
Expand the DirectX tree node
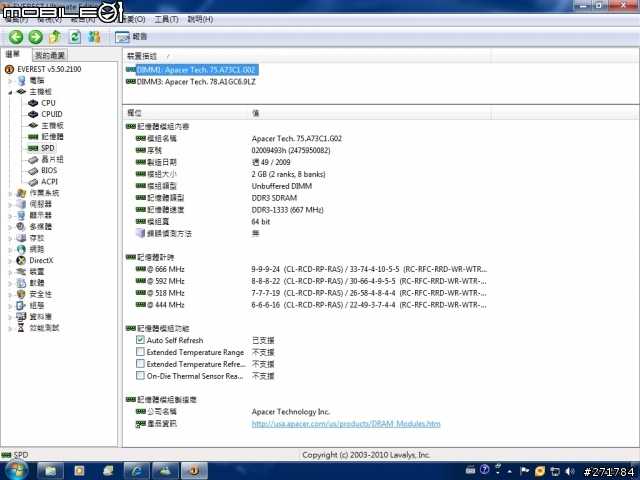(x=10, y=260)
